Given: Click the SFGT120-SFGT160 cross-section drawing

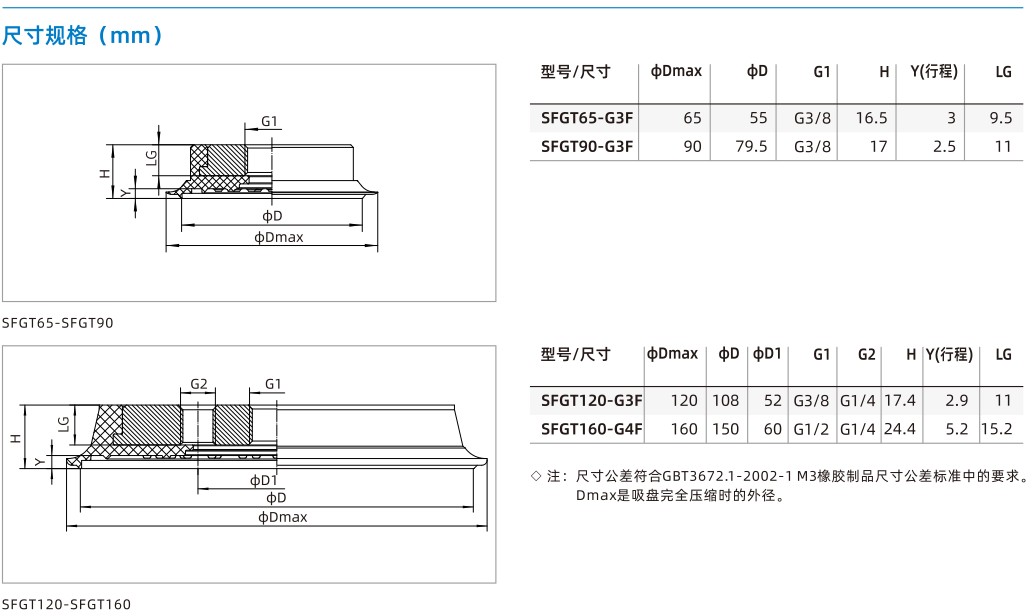Looking at the screenshot, I should [249, 464].
